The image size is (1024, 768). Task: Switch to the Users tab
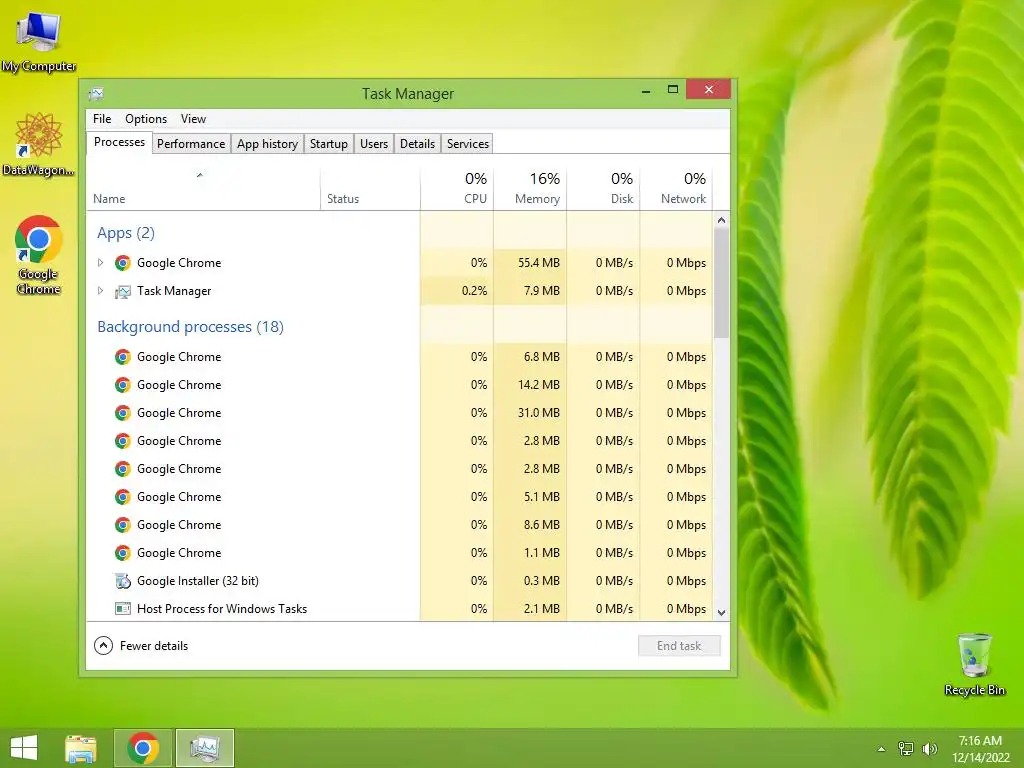(374, 144)
